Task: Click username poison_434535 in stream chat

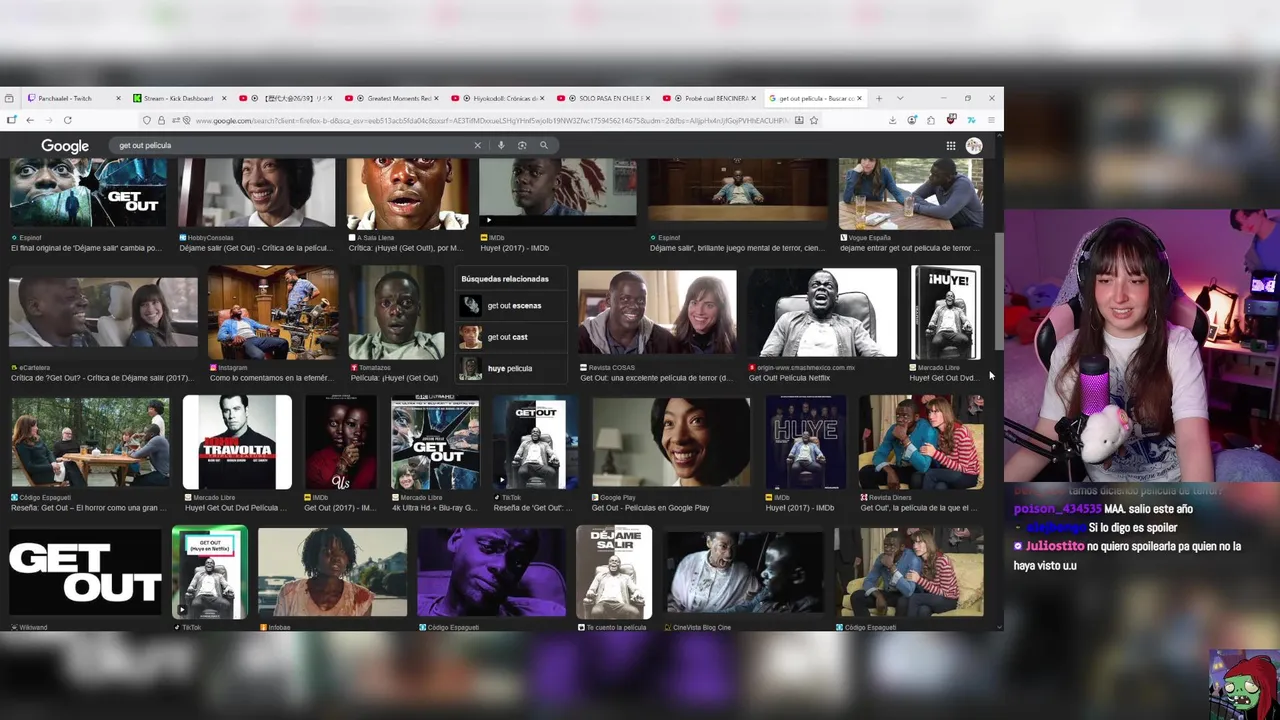Action: (x=1057, y=509)
